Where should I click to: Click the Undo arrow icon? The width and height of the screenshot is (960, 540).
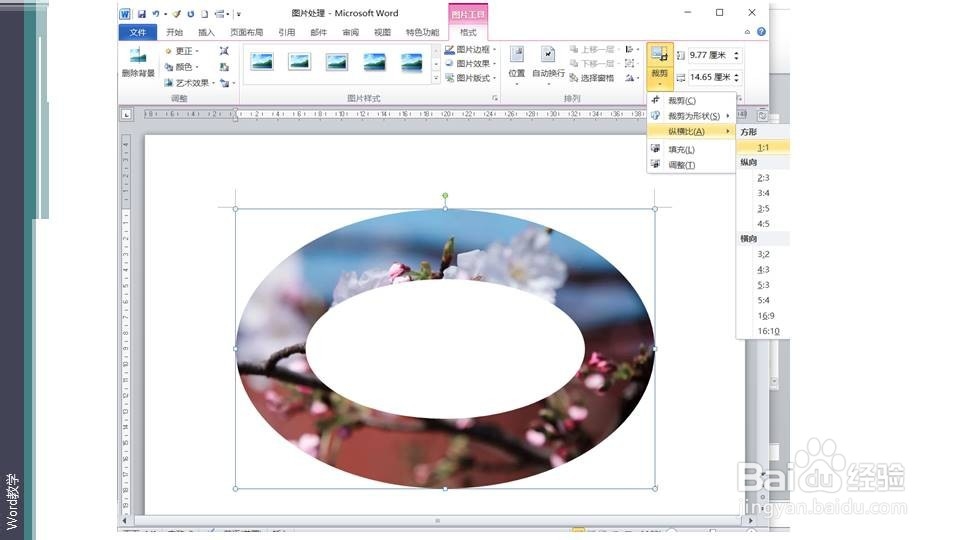click(156, 13)
